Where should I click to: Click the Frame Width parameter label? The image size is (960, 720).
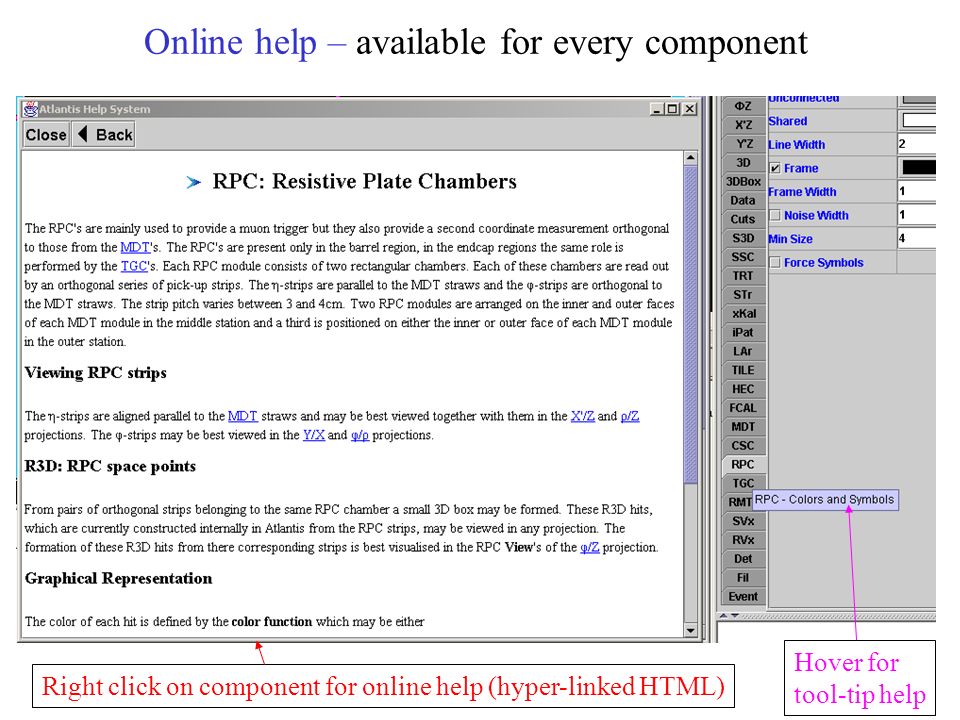803,192
